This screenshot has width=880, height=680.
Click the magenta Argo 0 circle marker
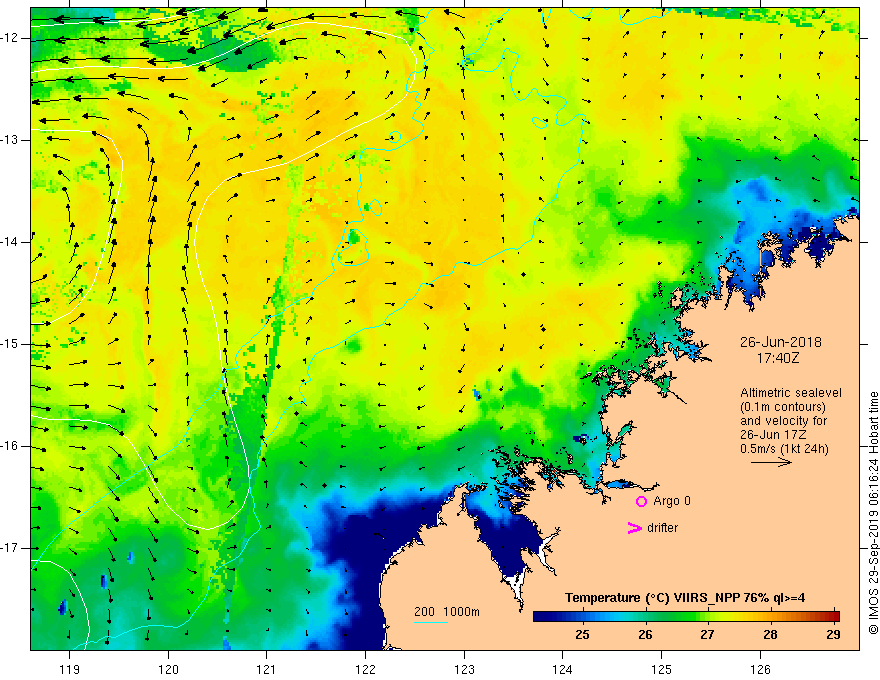[641, 502]
